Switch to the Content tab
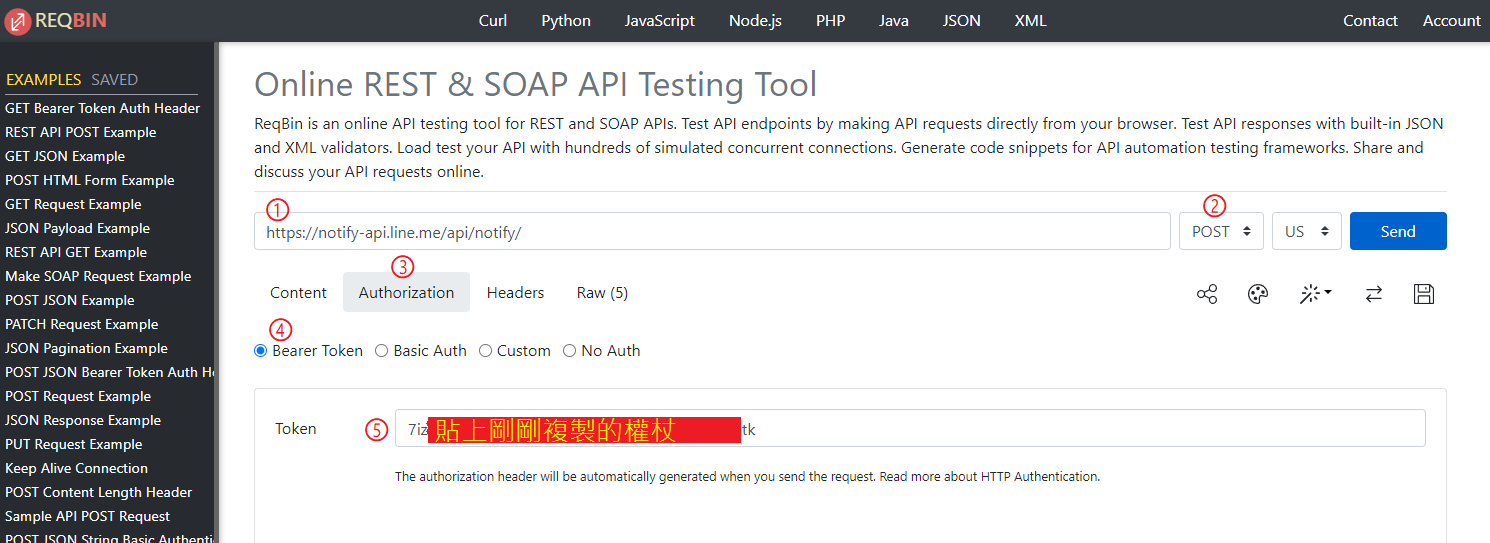The height and width of the screenshot is (543, 1490). [x=298, y=292]
